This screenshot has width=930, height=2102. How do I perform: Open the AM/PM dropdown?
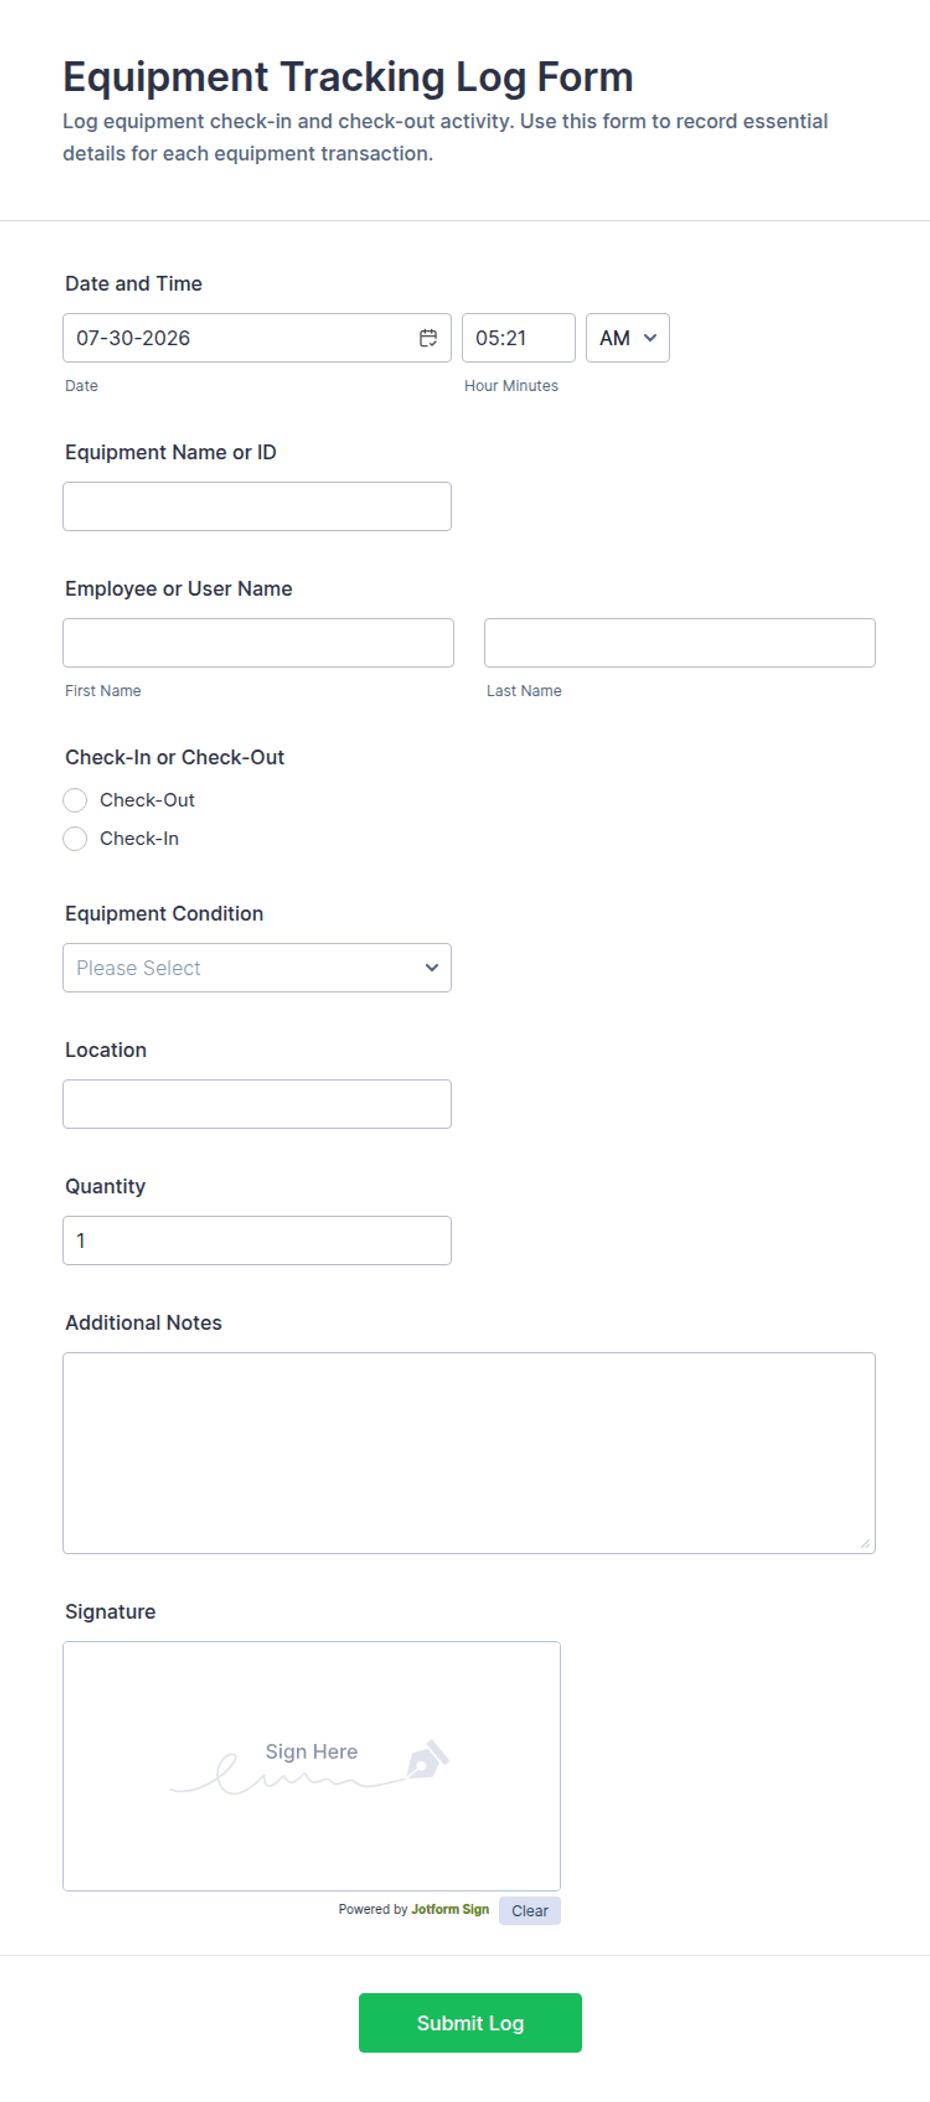tap(628, 338)
